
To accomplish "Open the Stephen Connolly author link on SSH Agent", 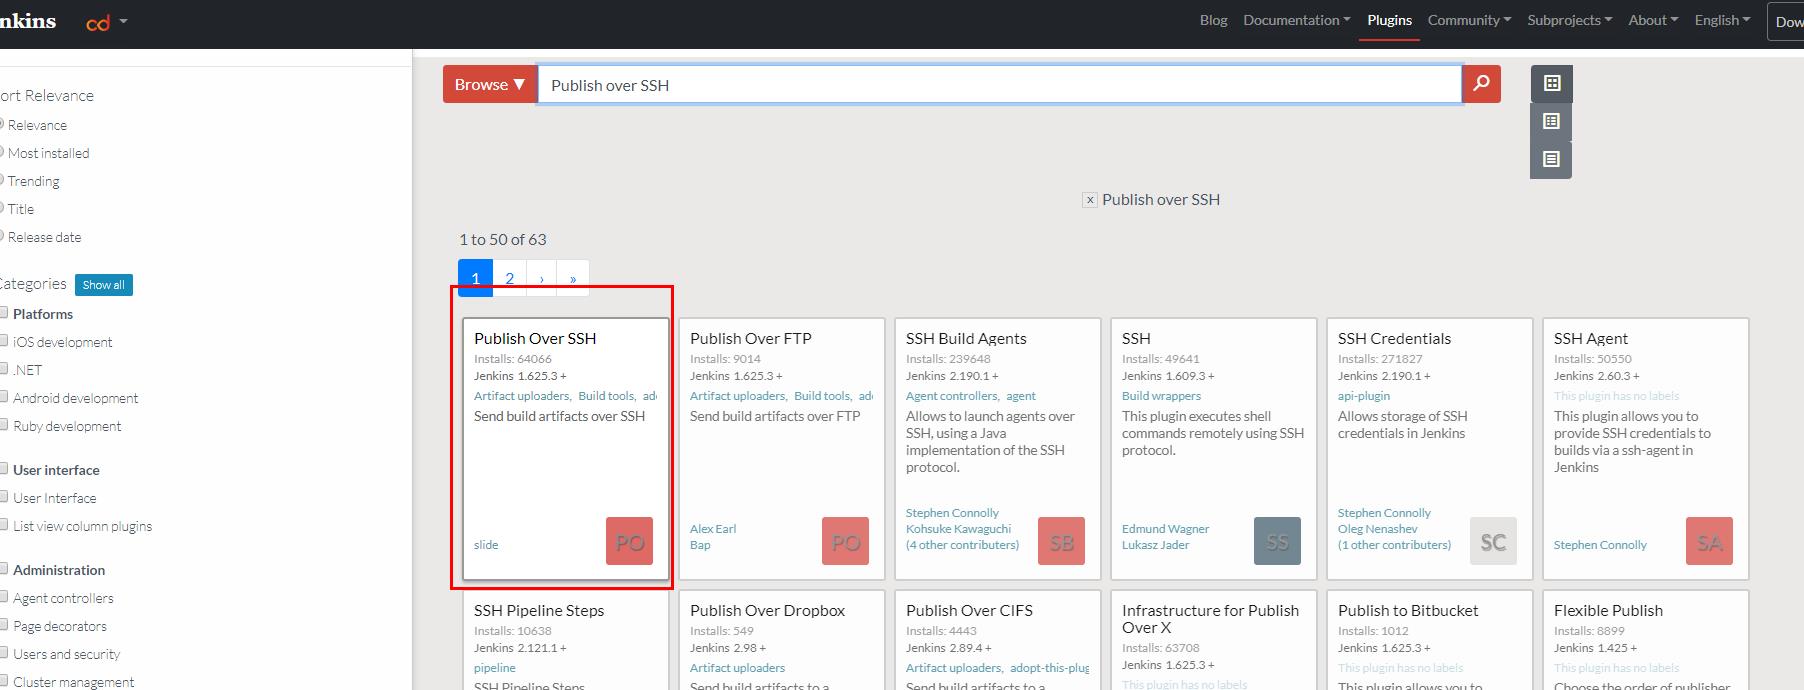I will [1600, 545].
